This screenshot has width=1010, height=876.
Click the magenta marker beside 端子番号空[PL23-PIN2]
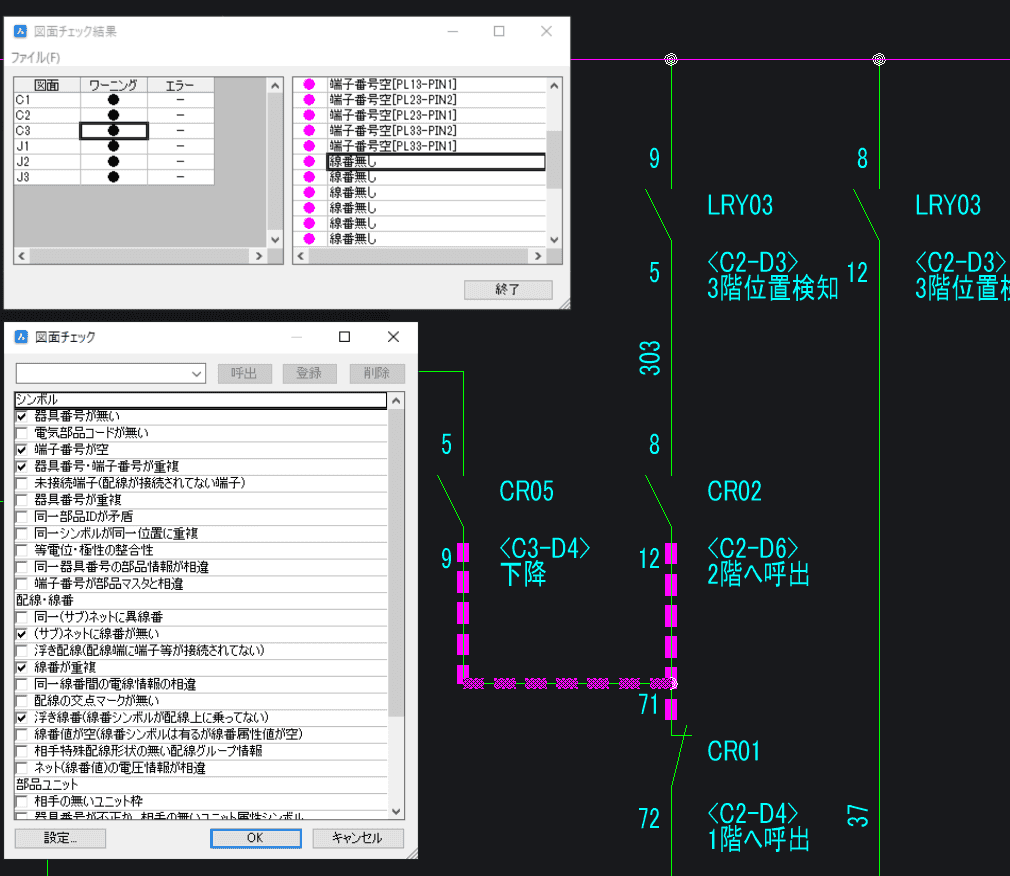(x=309, y=100)
